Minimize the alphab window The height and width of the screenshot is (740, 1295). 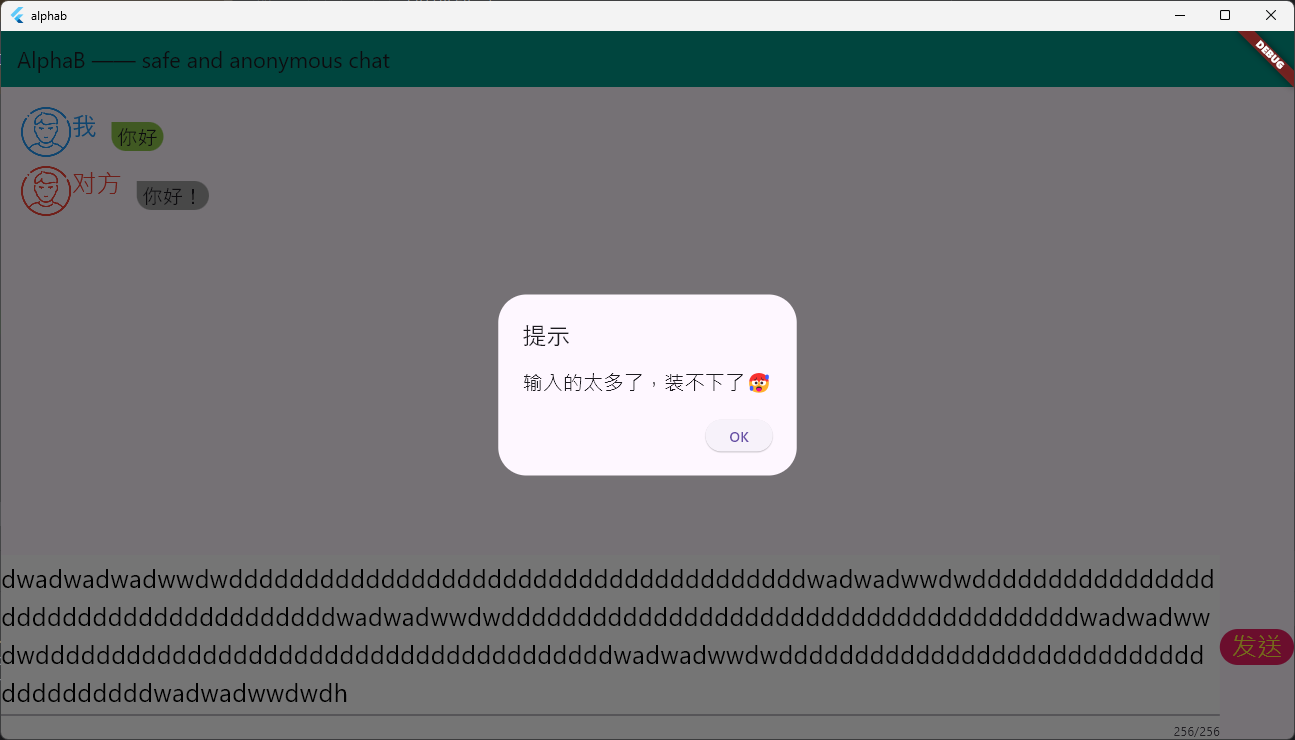pyautogui.click(x=1179, y=15)
